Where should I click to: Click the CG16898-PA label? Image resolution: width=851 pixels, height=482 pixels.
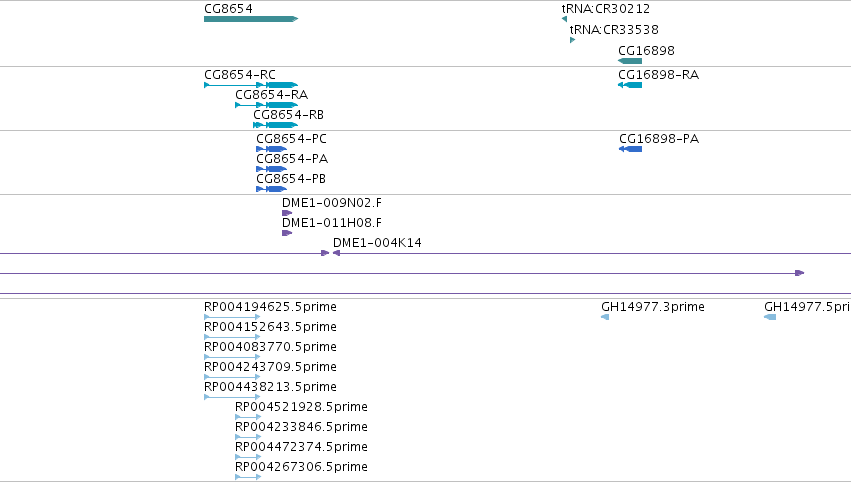(x=659, y=138)
